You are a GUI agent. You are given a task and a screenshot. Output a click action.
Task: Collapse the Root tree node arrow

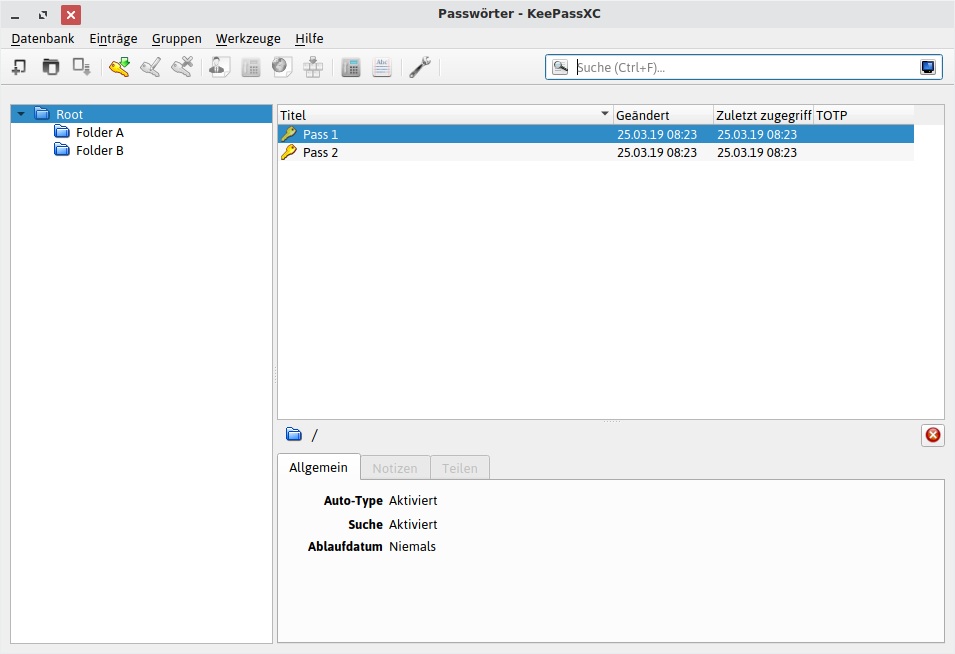(x=21, y=114)
